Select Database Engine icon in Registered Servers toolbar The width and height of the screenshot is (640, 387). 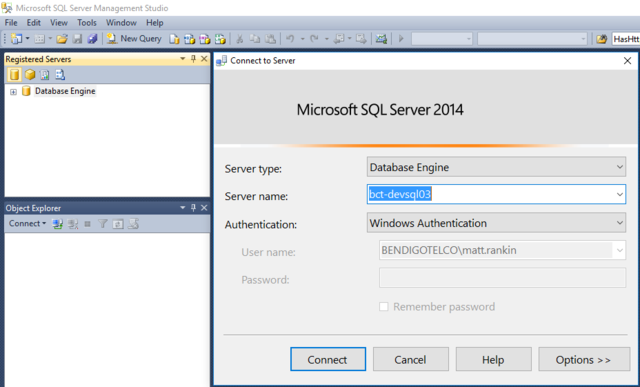[14, 75]
